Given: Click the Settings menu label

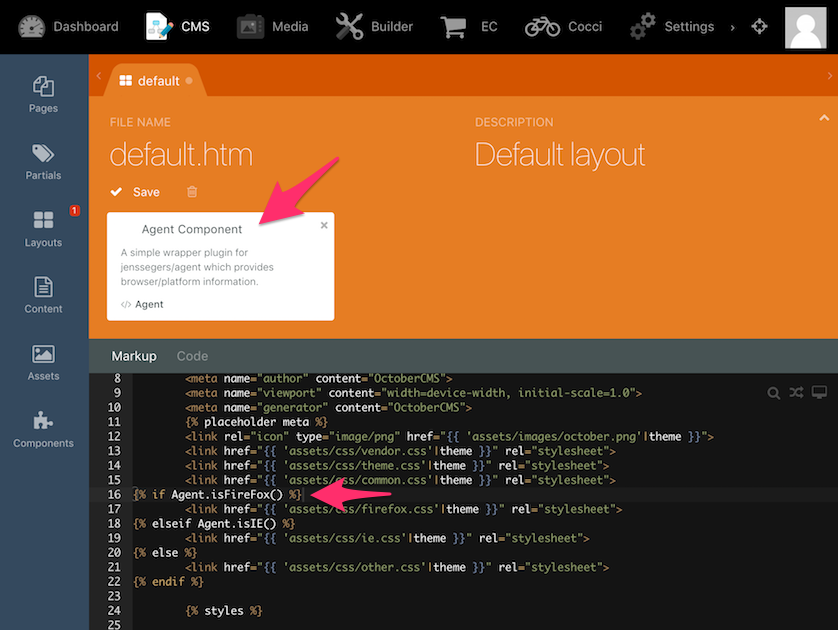Looking at the screenshot, I should pyautogui.click(x=689, y=27).
